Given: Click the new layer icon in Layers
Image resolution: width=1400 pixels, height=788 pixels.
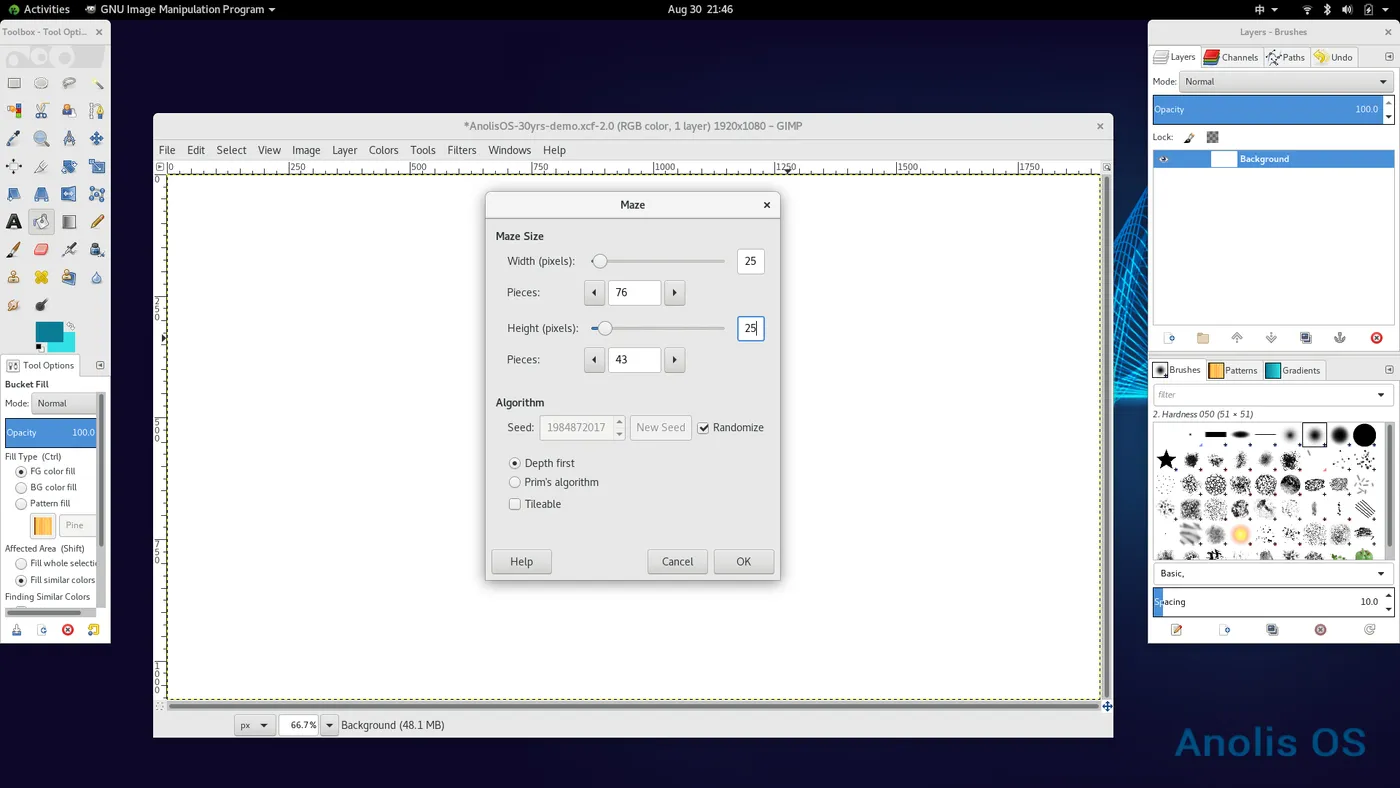Looking at the screenshot, I should pyautogui.click(x=1170, y=338).
